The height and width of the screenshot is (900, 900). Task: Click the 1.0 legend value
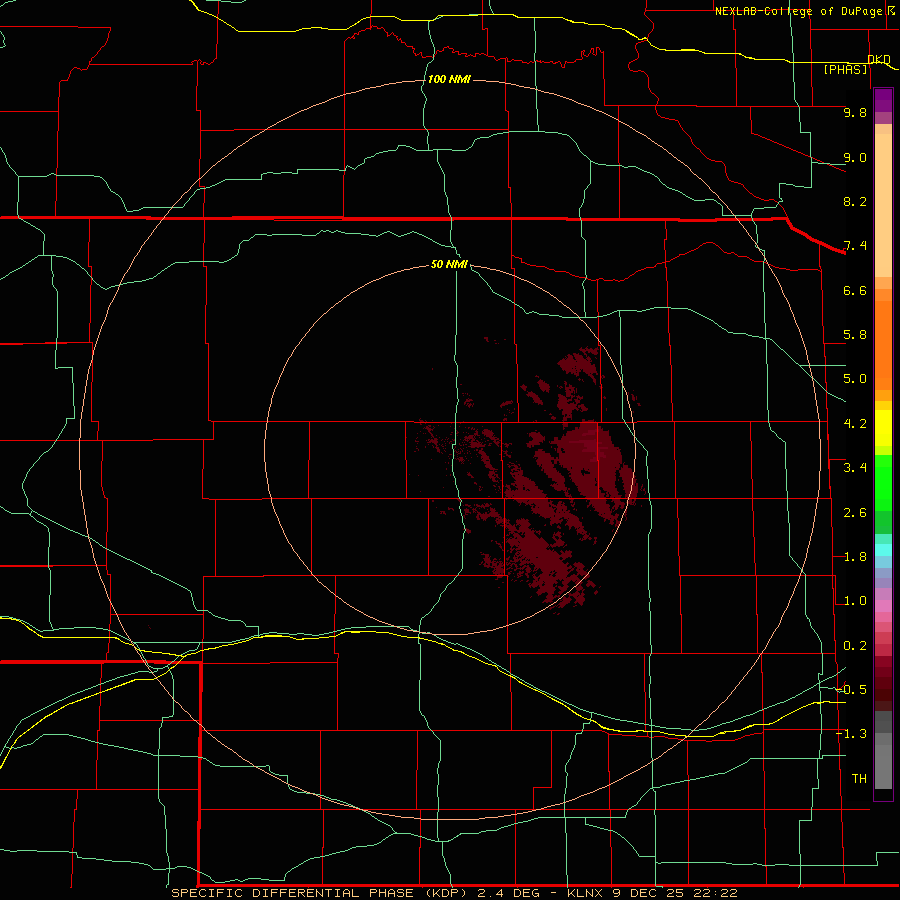855,602
